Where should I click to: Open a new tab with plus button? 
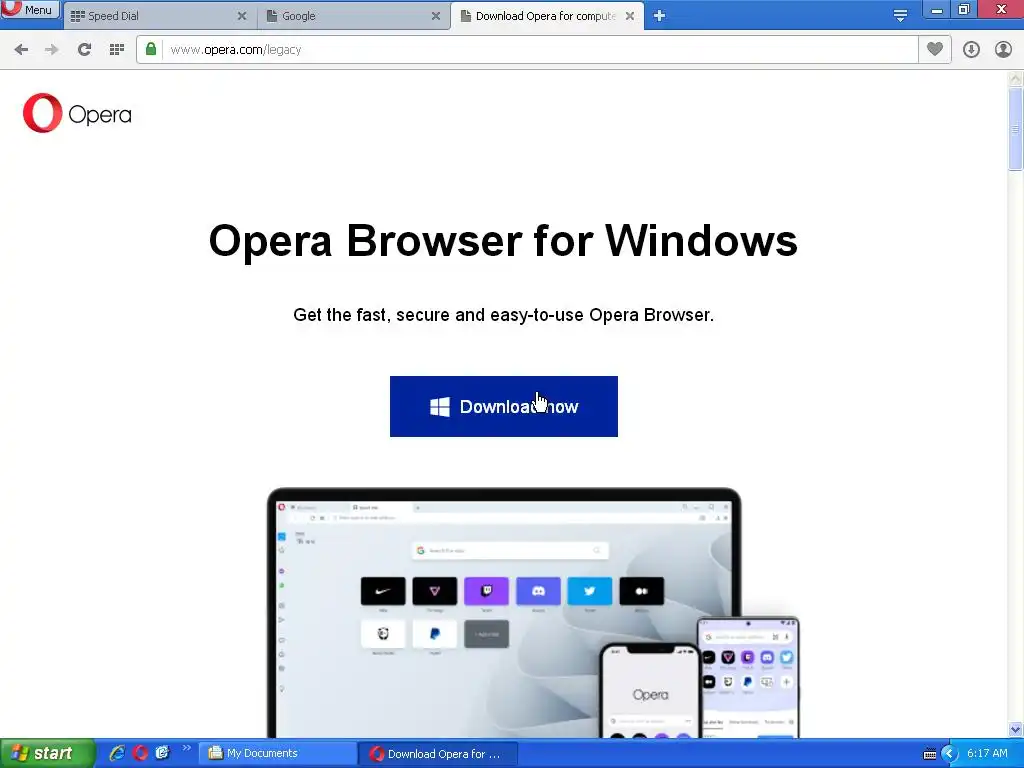(x=659, y=16)
